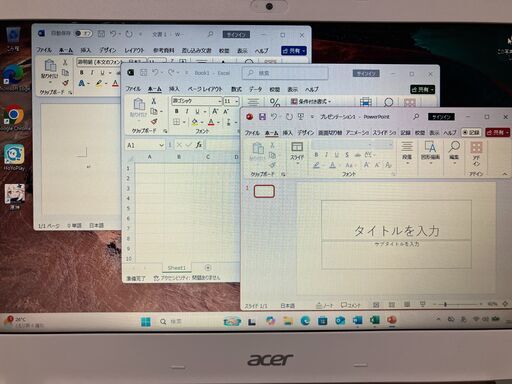The height and width of the screenshot is (384, 512).
Task: Click Excel bold B button
Action: pyautogui.click(x=176, y=111)
